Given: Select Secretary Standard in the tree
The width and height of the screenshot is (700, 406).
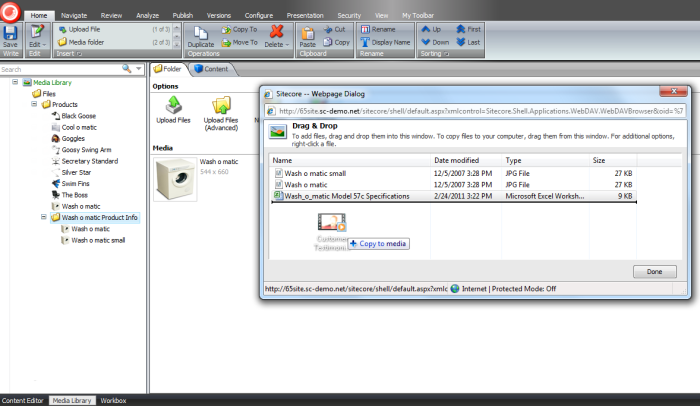Looking at the screenshot, I should 85,161.
